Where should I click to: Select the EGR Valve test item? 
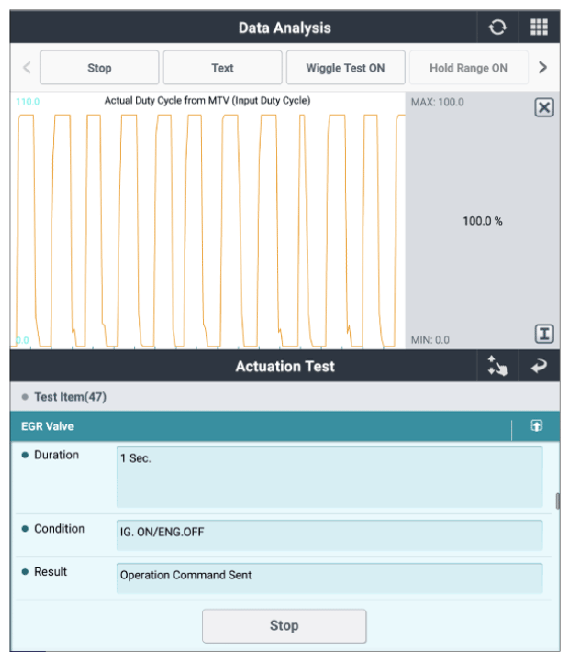pyautogui.click(x=261, y=426)
